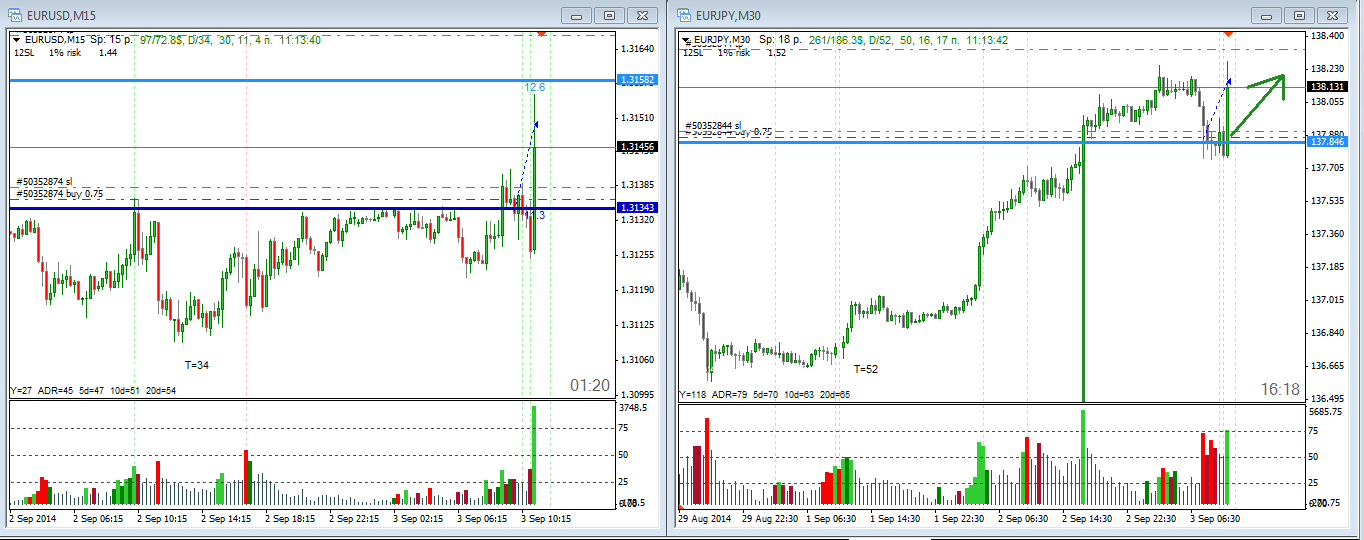Viewport: 1364px width, 540px height.
Task: Click the 1.31640 price scale value in EURUSD
Action: point(636,48)
